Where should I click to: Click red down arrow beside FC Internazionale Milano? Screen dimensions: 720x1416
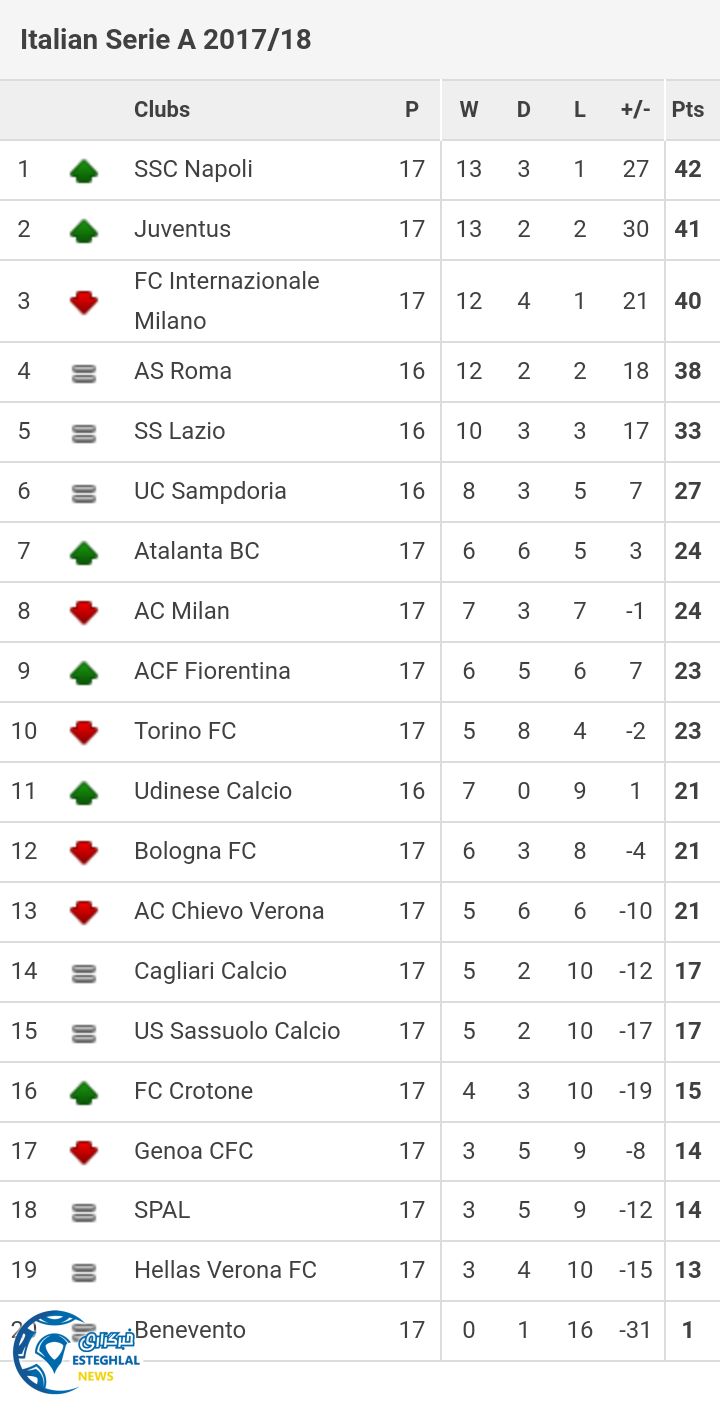click(84, 302)
